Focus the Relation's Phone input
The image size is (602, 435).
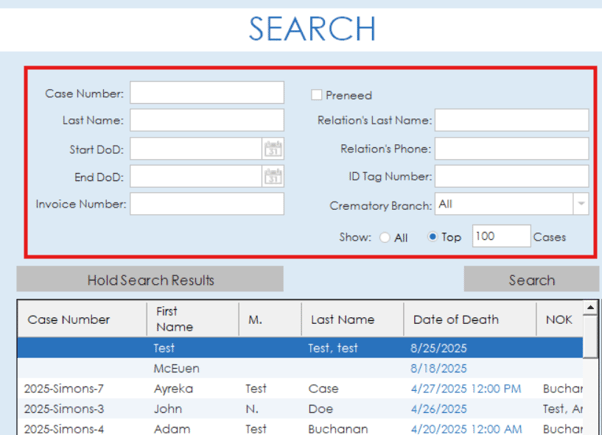click(x=511, y=149)
